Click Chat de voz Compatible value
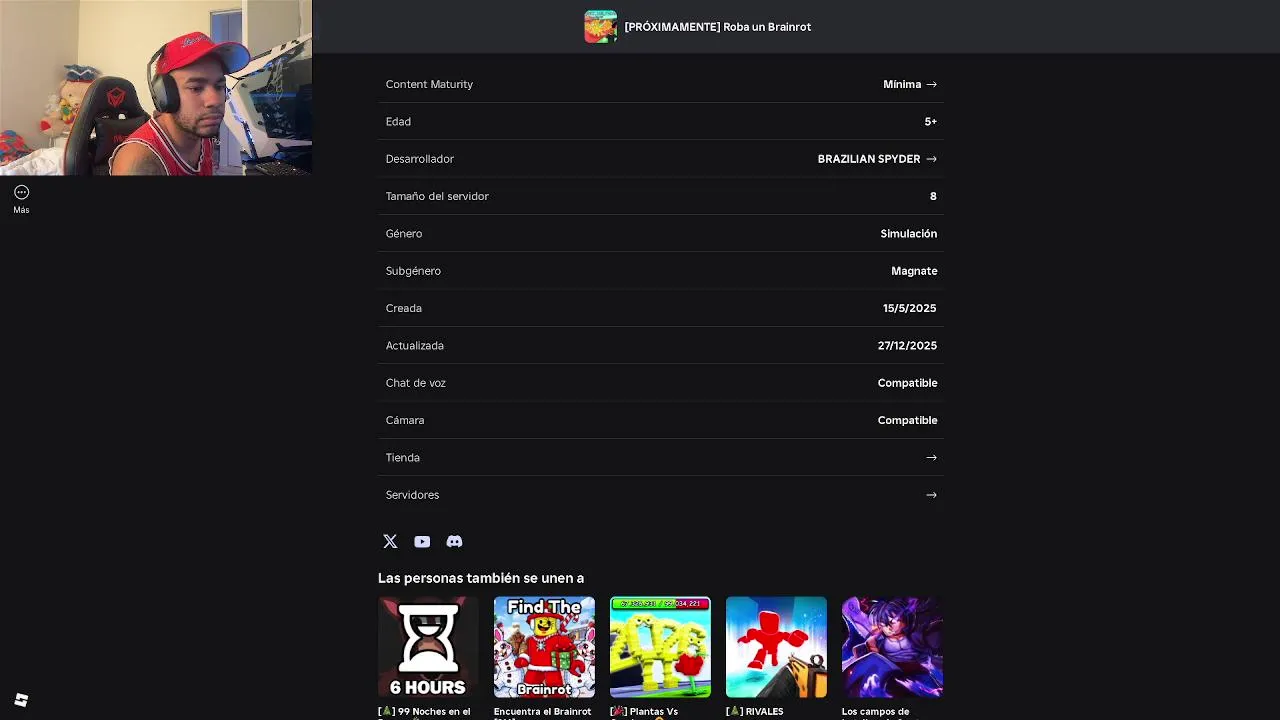This screenshot has width=1280, height=720. click(907, 383)
